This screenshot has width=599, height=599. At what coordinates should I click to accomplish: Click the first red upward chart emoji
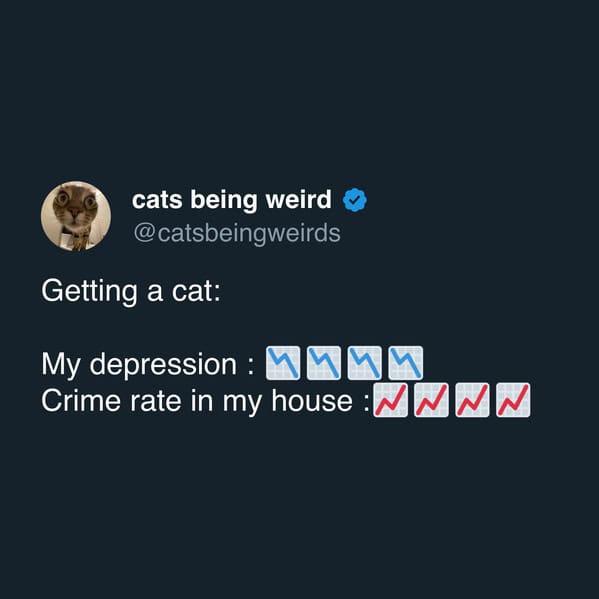[x=390, y=400]
